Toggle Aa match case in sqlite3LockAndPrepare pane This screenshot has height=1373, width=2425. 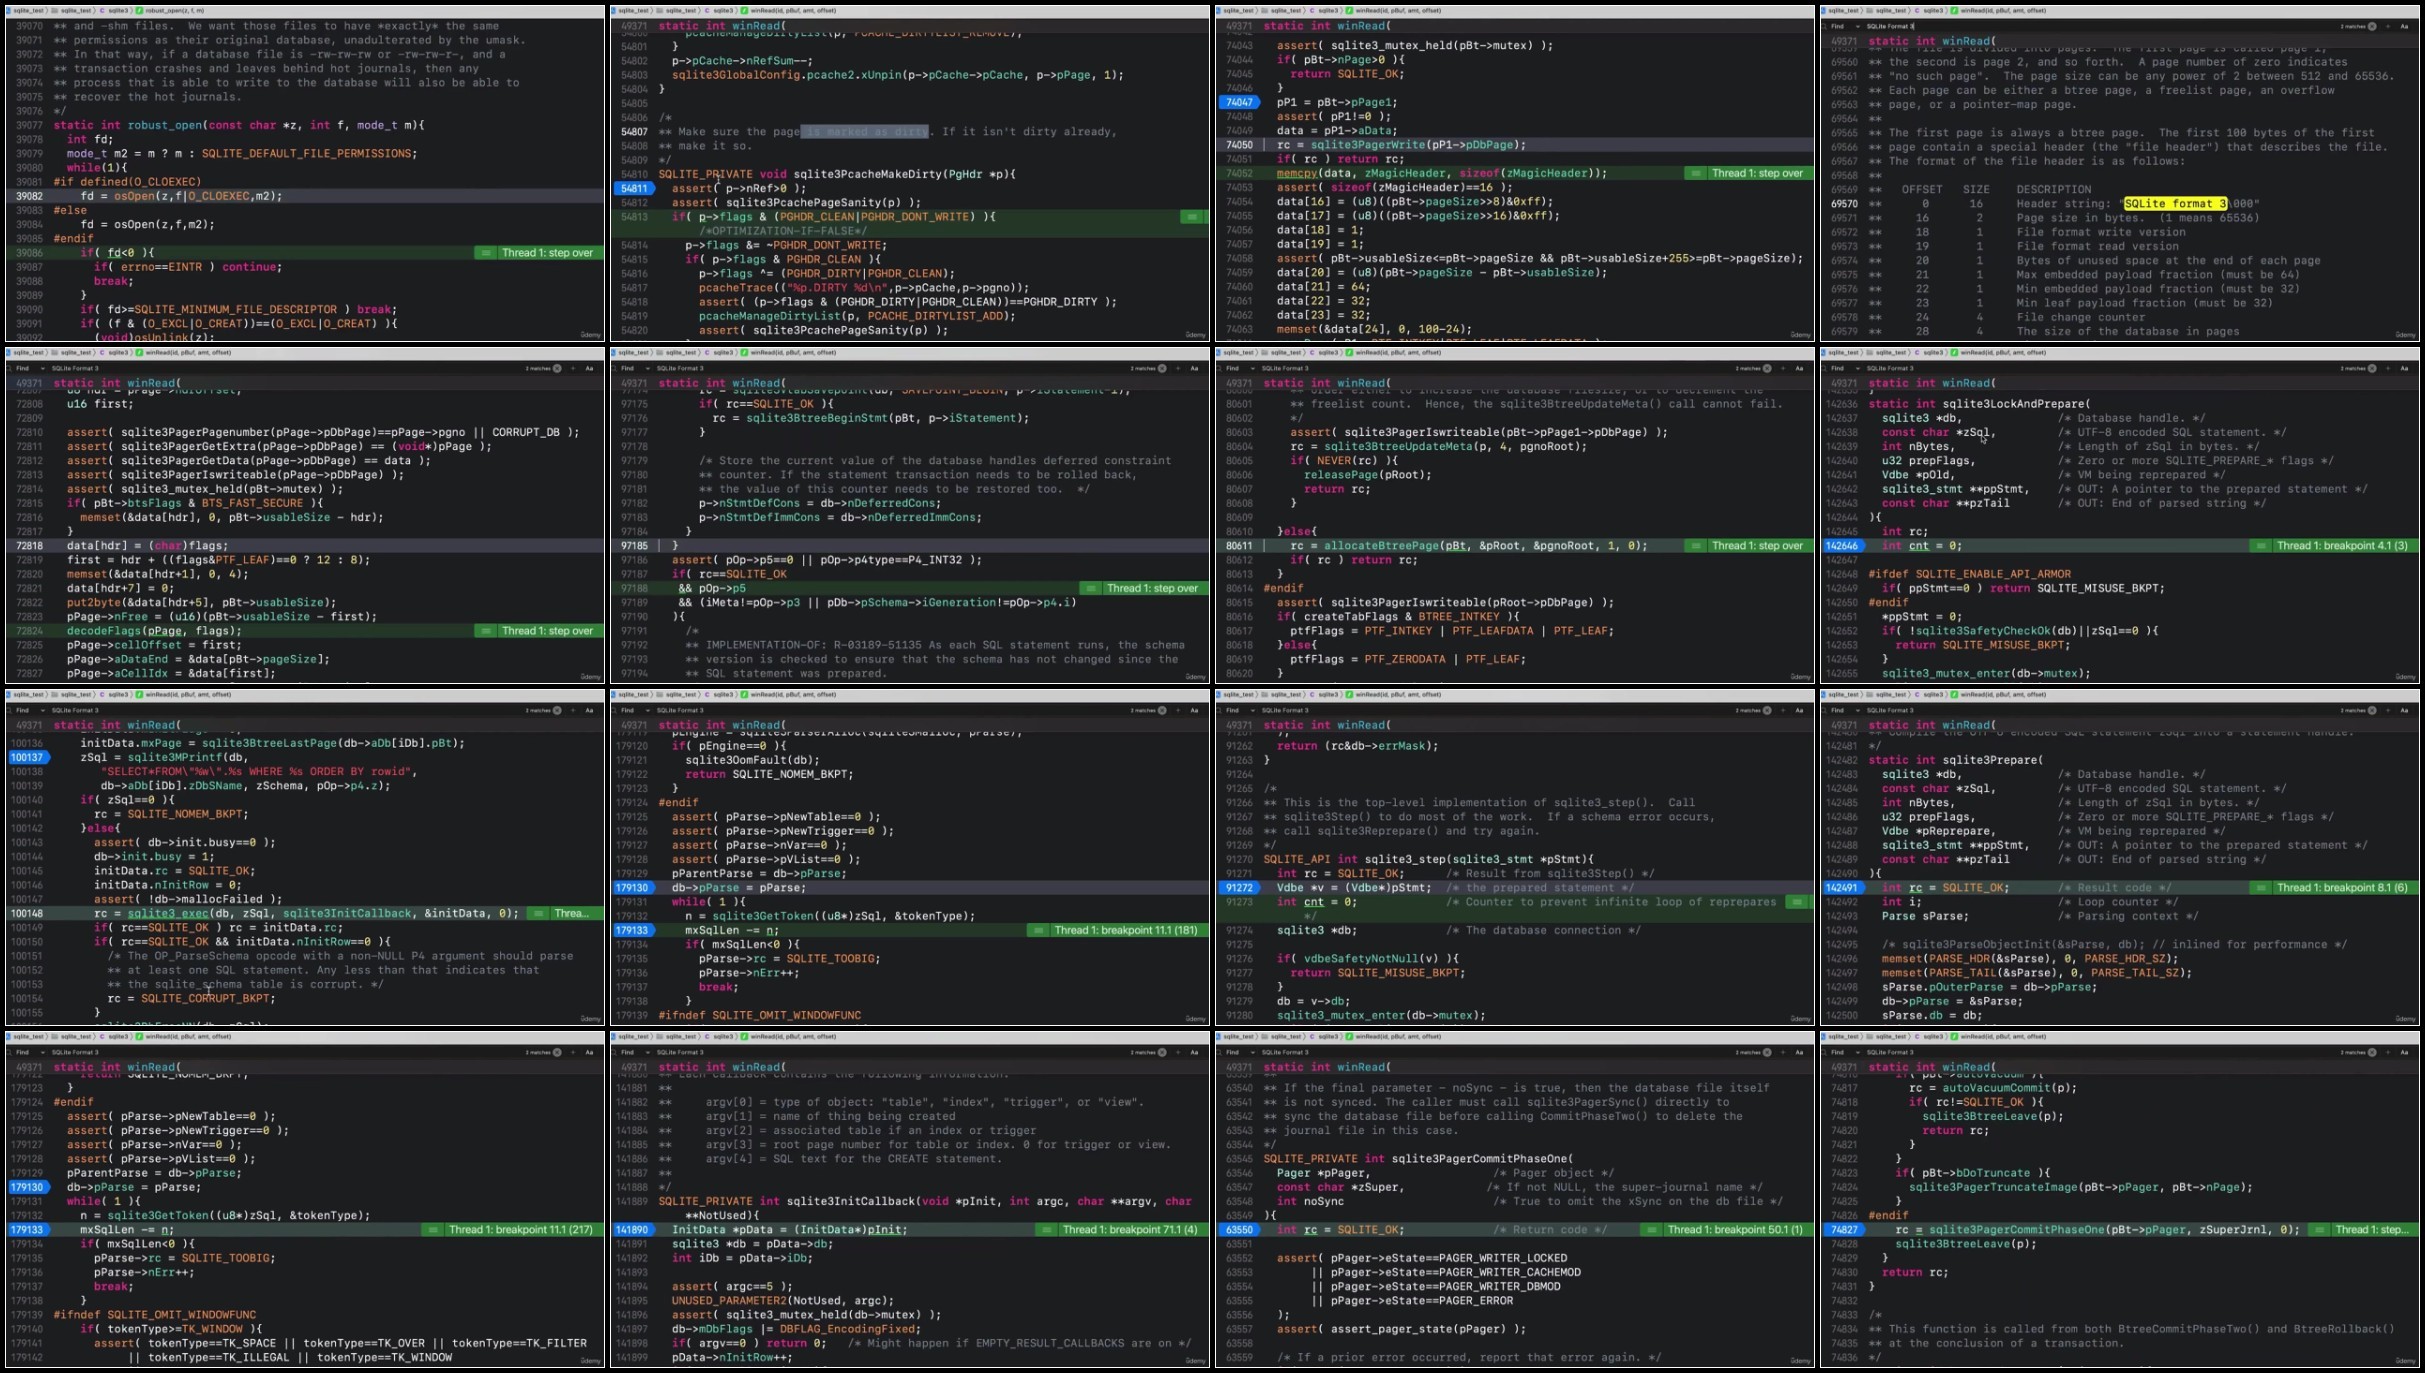pyautogui.click(x=2403, y=368)
